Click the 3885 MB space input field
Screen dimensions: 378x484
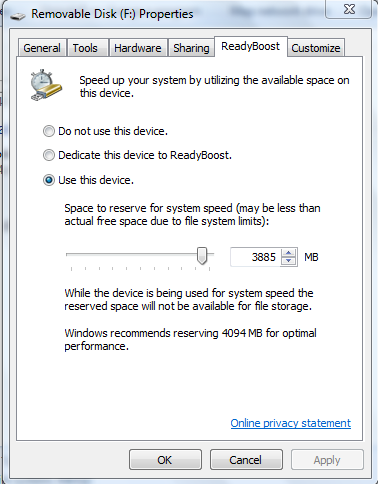click(x=256, y=257)
